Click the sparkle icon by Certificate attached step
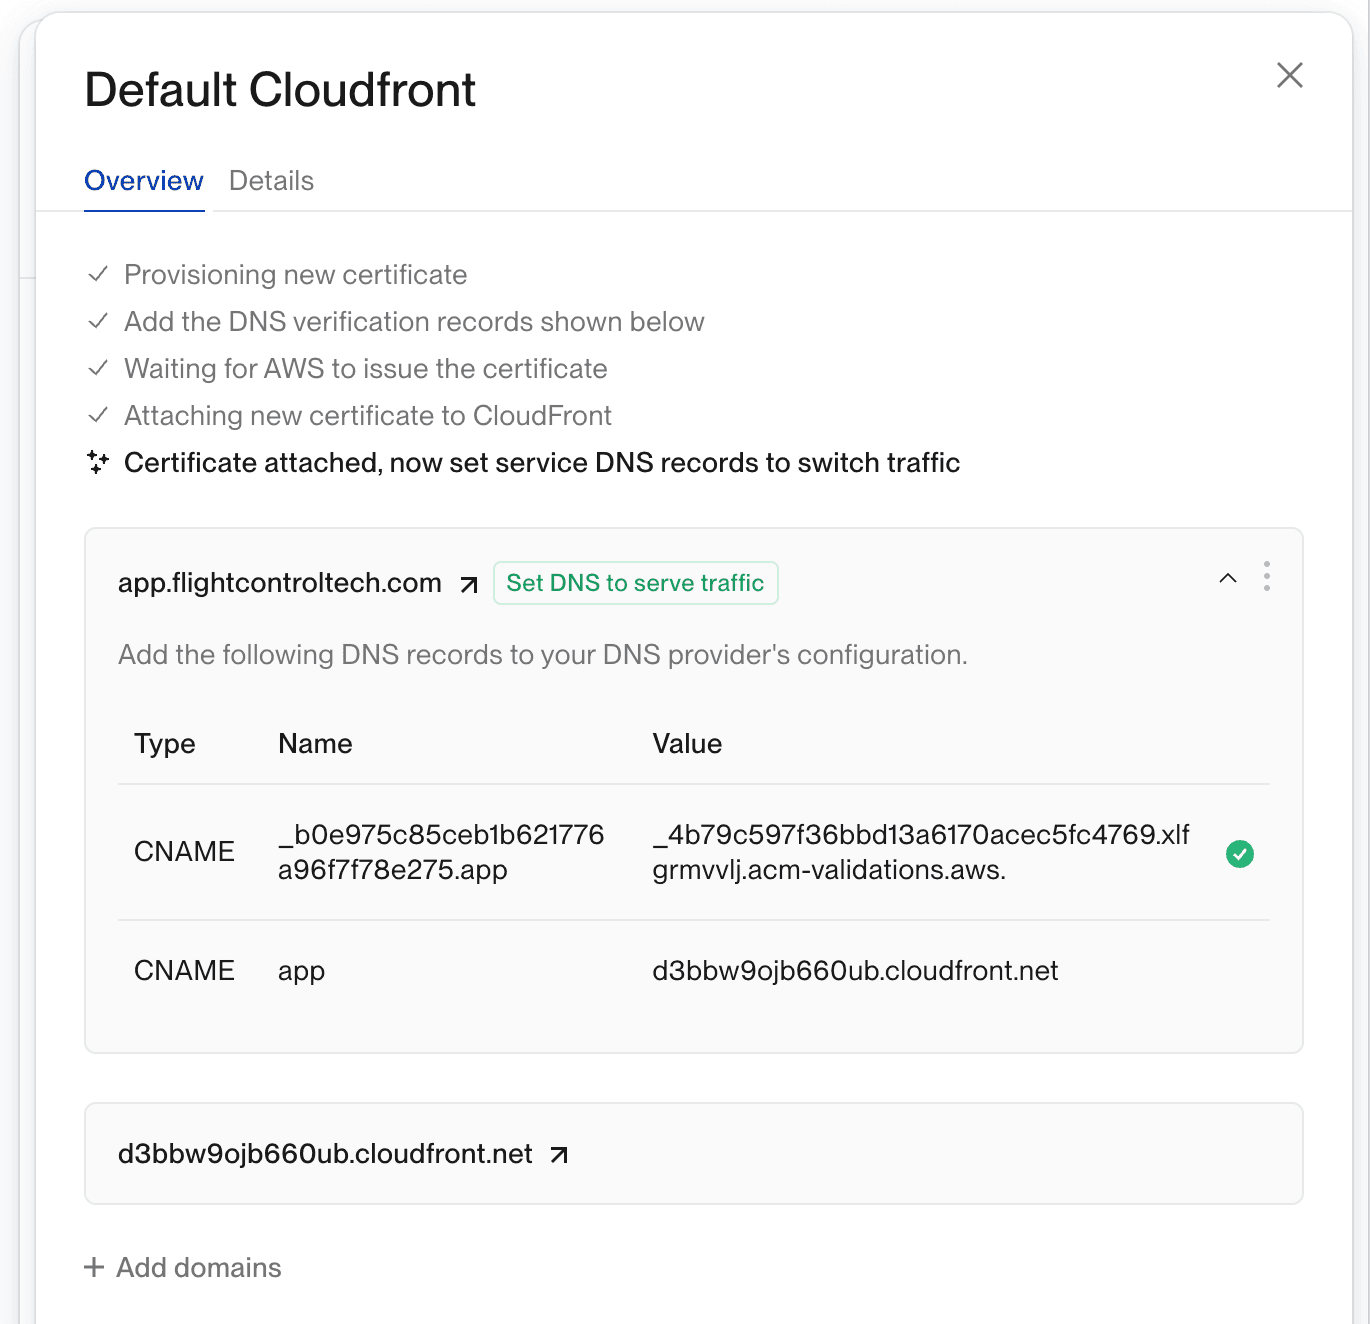Screen dimensions: 1370x1324 pyautogui.click(x=98, y=462)
